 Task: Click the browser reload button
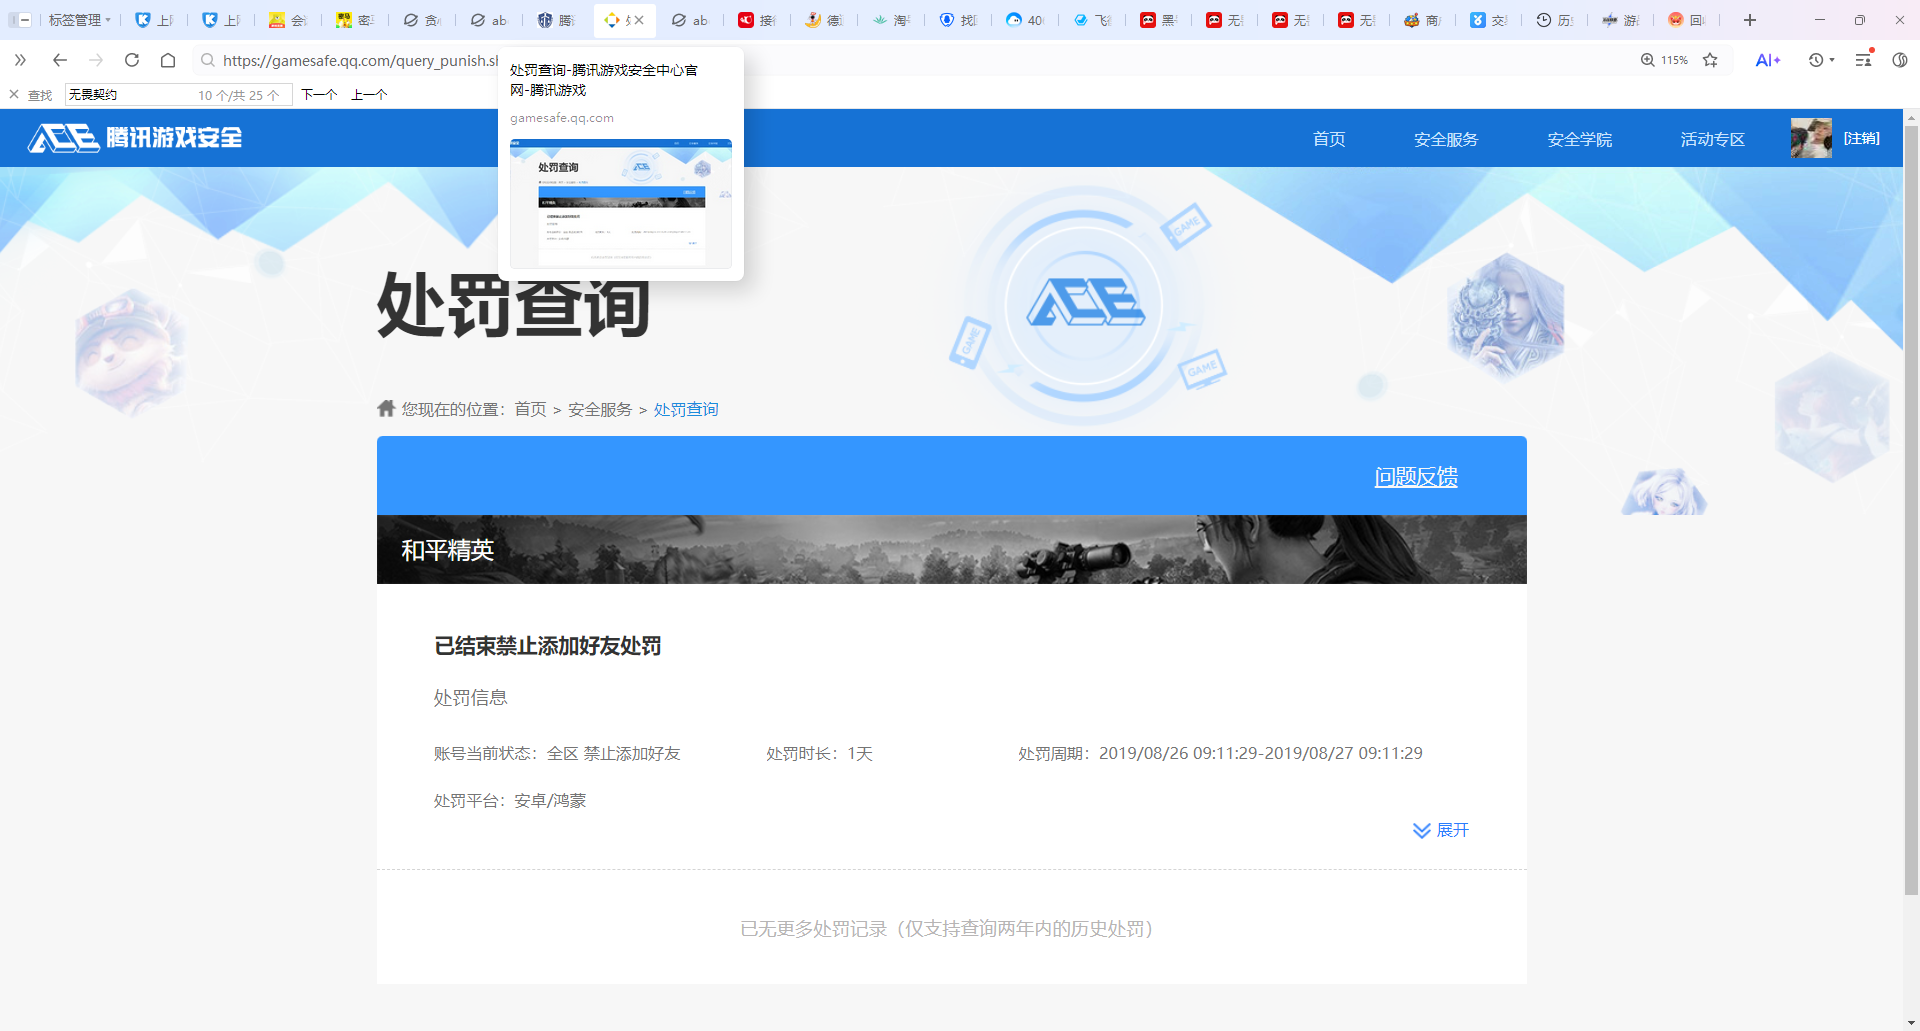tap(132, 60)
